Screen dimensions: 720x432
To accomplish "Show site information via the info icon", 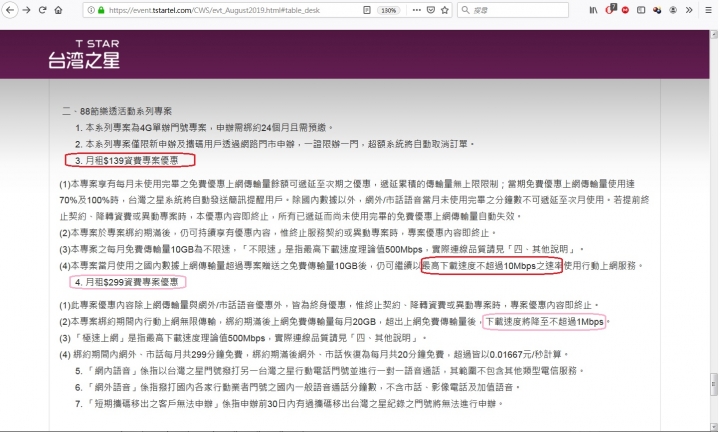I will click(x=91, y=10).
